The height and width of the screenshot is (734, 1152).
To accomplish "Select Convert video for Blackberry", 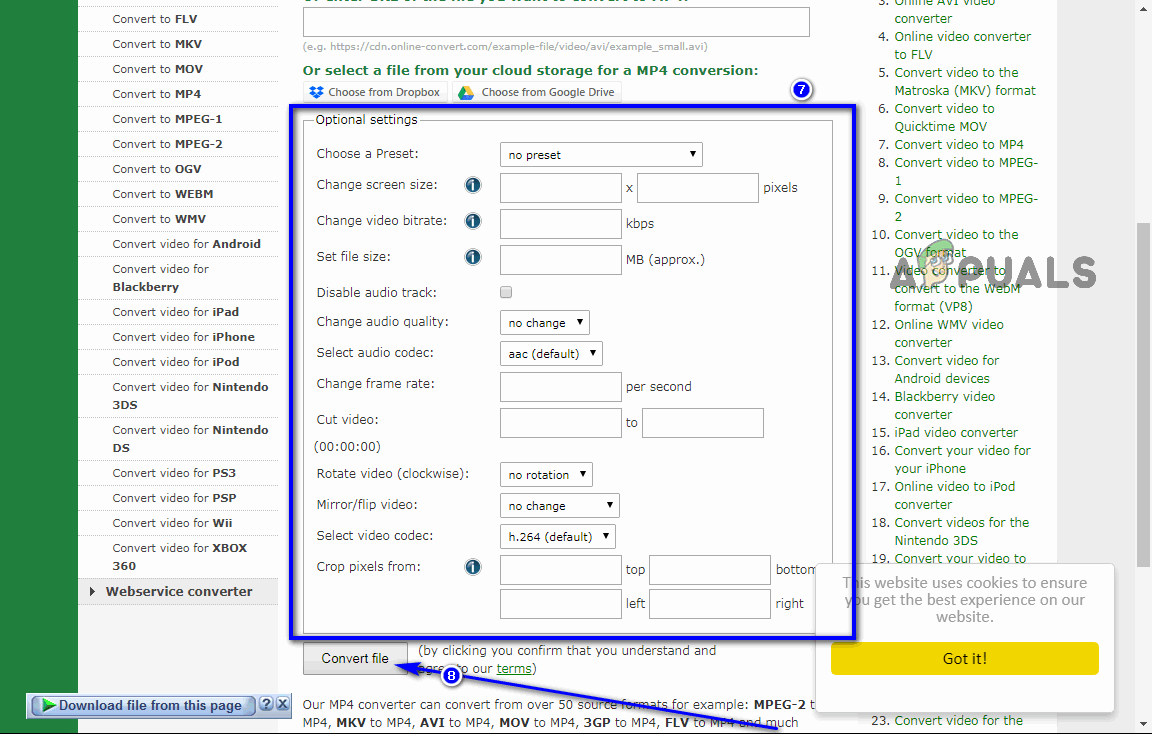I will pos(161,278).
